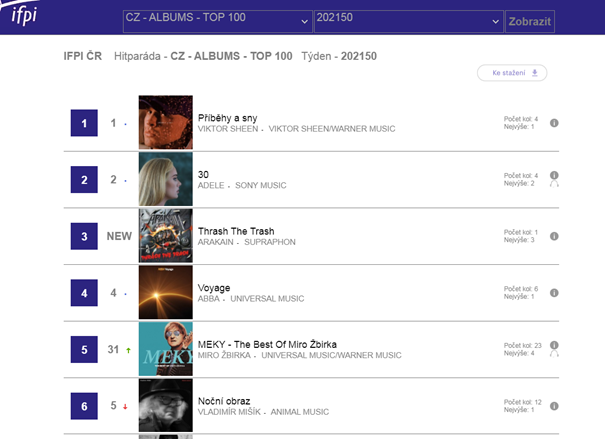Click Týden - 202150 heading text
The image size is (605, 439).
click(x=339, y=56)
